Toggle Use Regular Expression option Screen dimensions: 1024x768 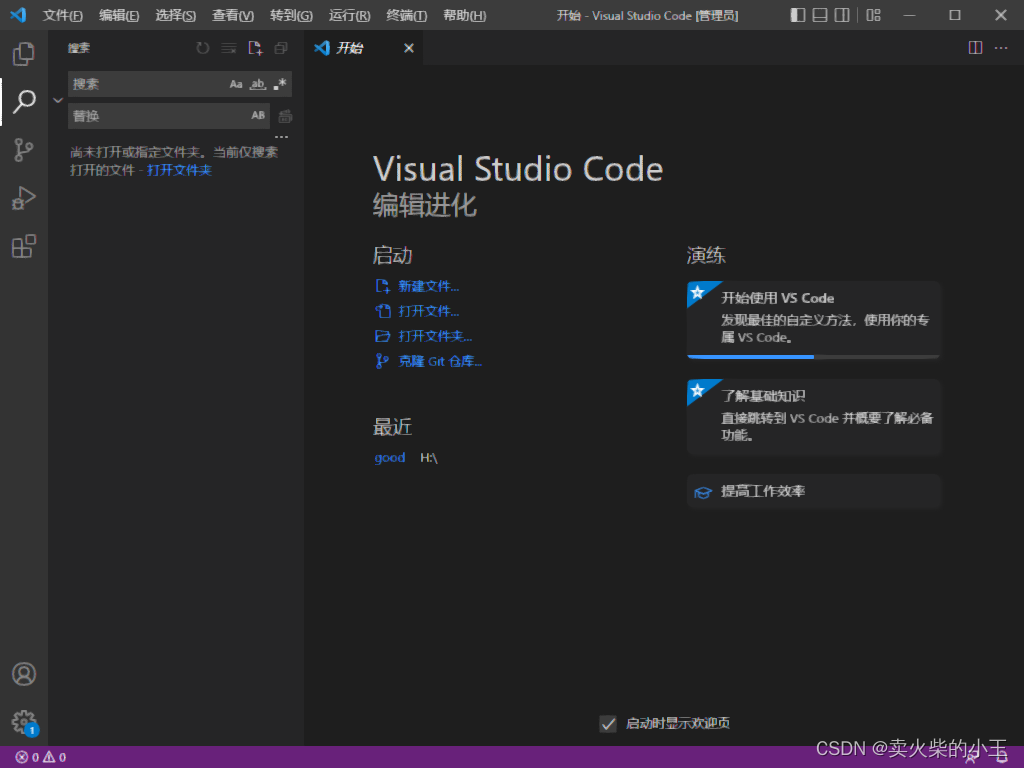[x=280, y=84]
